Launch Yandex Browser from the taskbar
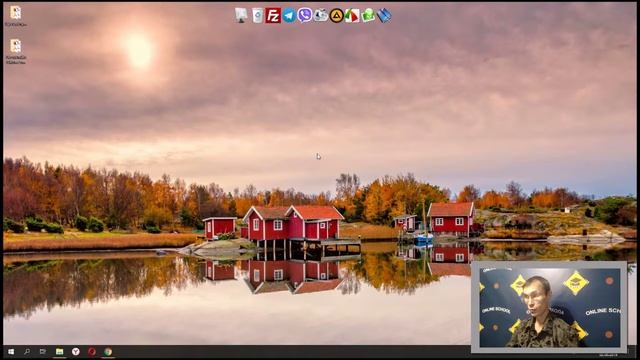This screenshot has height=360, width=640. tap(76, 351)
